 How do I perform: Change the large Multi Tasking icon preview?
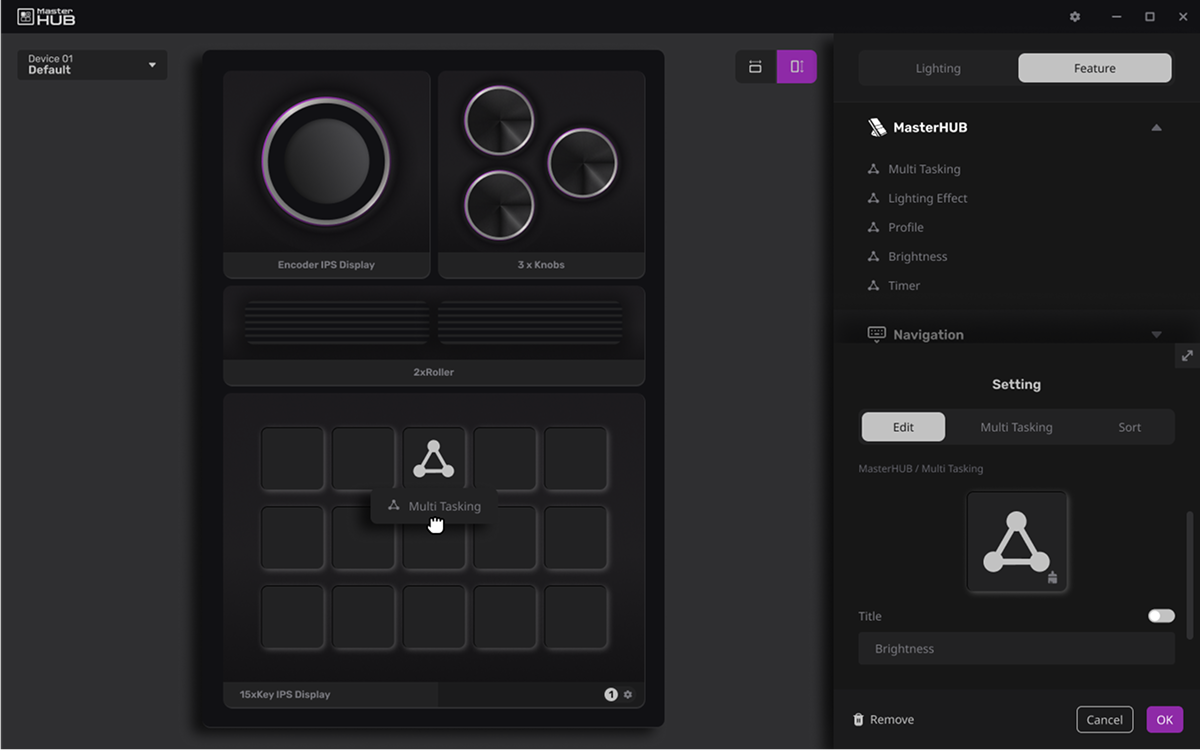click(1017, 542)
